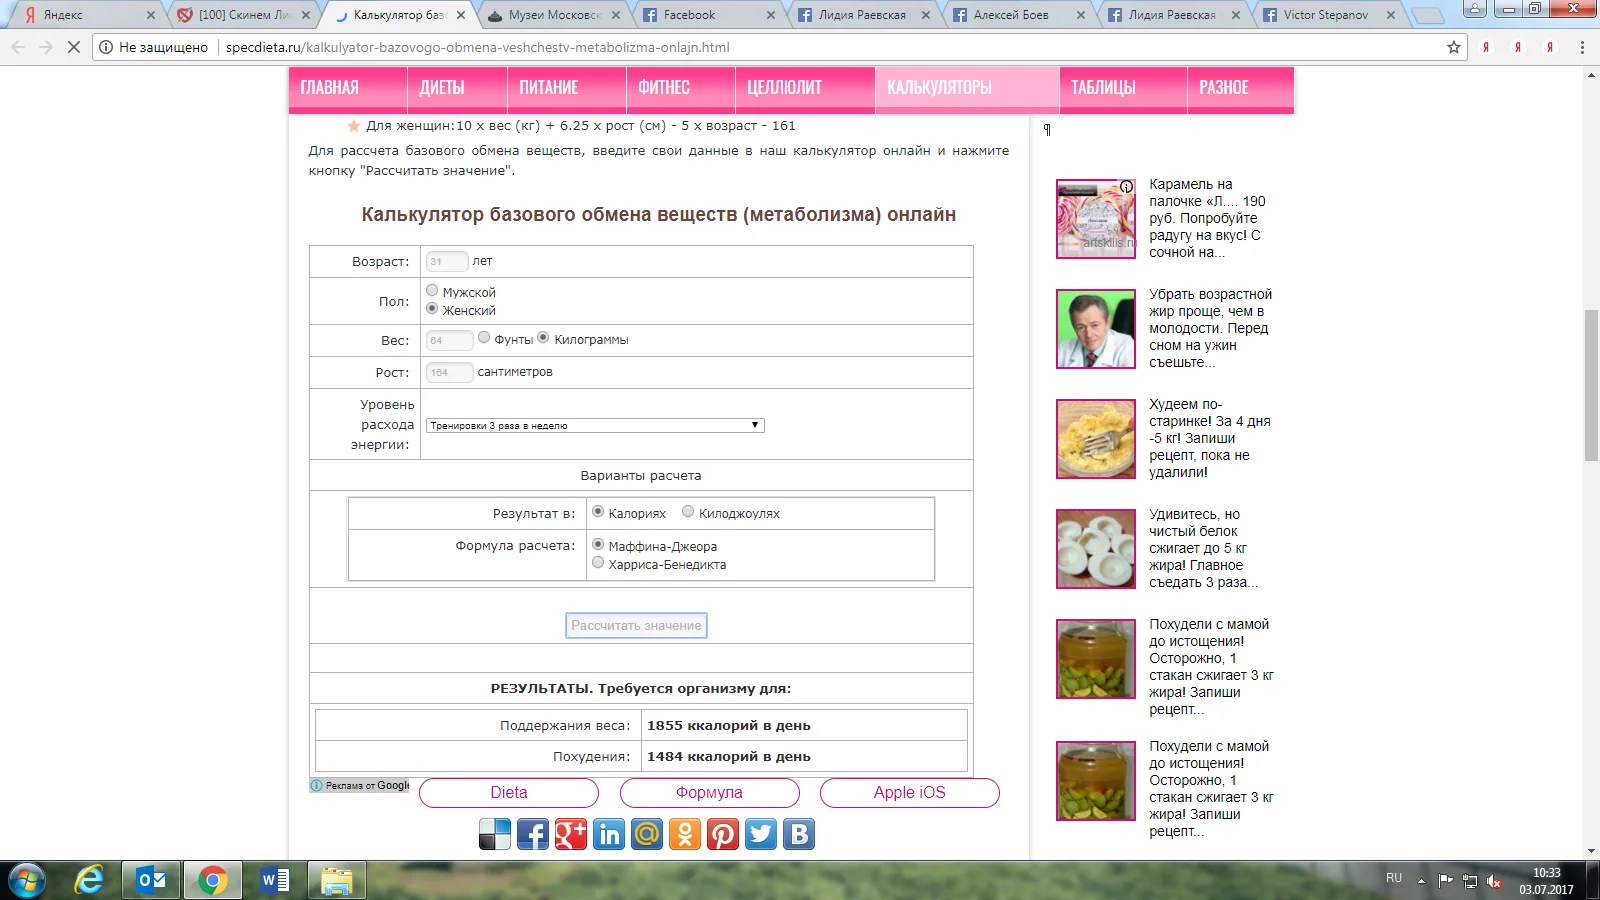This screenshot has height=900, width=1600.
Task: Choose Фунты weight unit
Action: (x=484, y=337)
